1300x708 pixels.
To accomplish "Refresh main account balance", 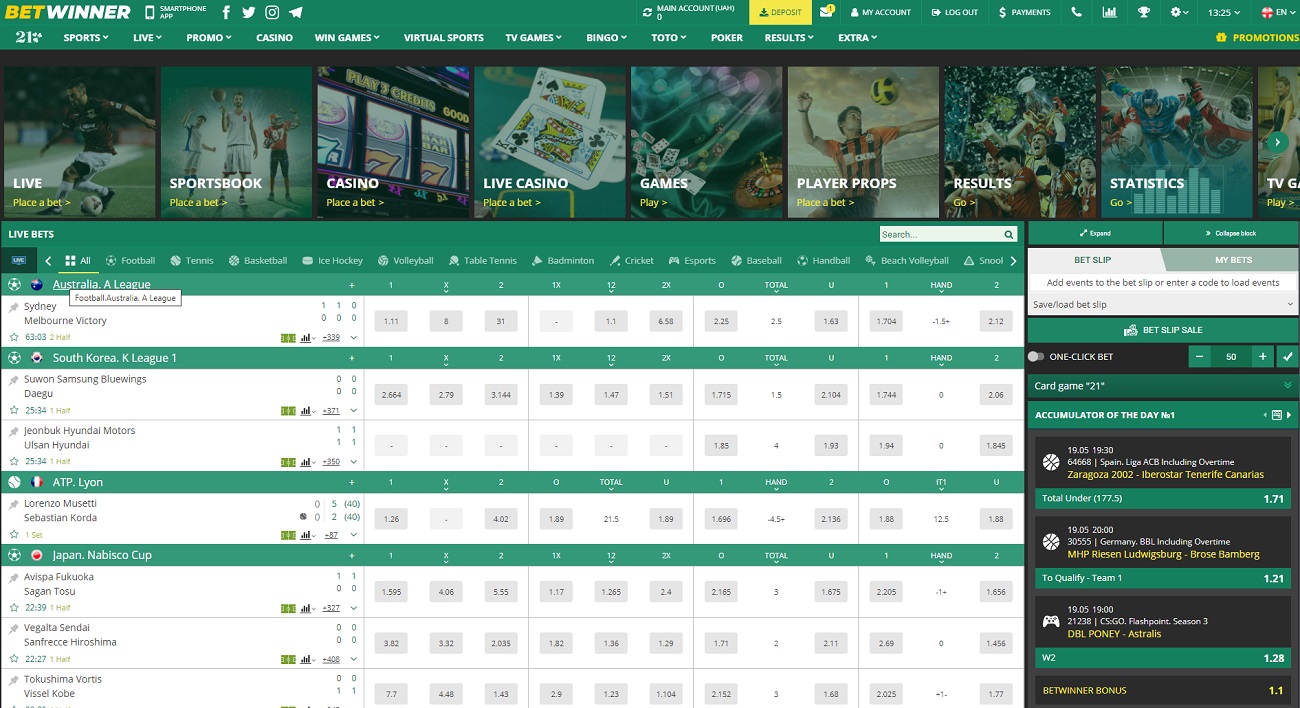I will [x=648, y=13].
